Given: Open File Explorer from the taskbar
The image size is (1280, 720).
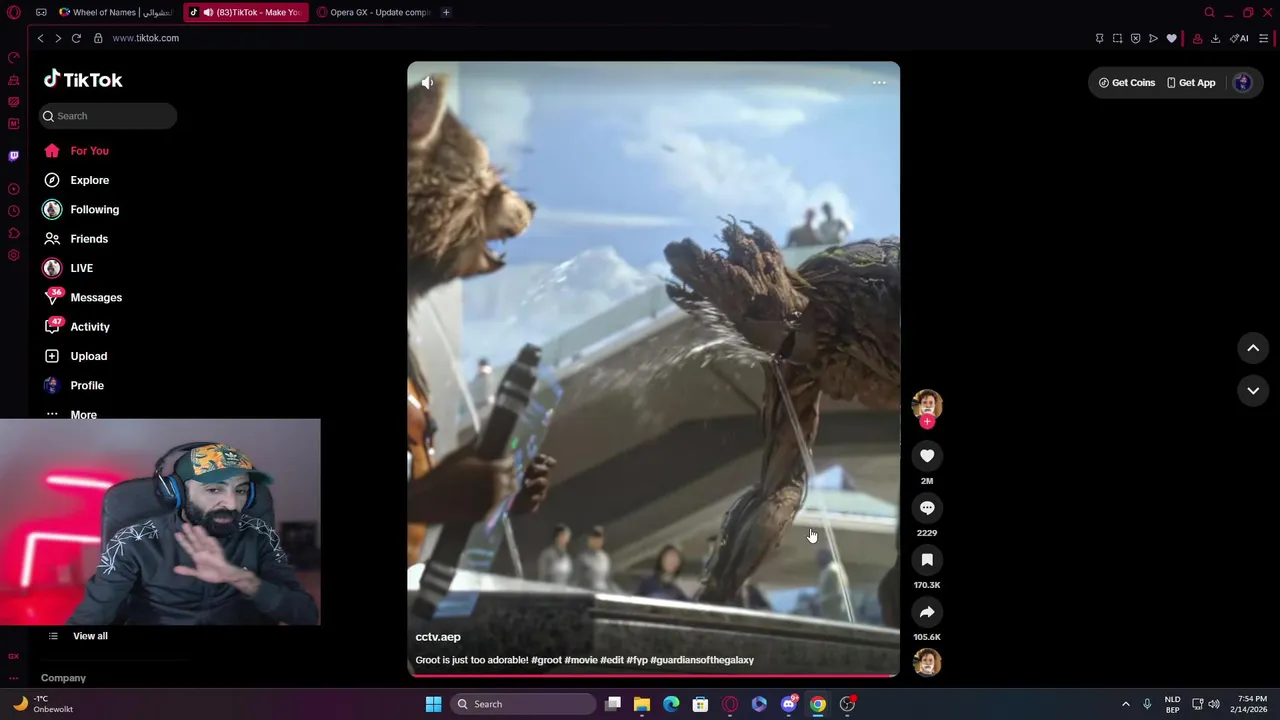Looking at the screenshot, I should point(642,704).
